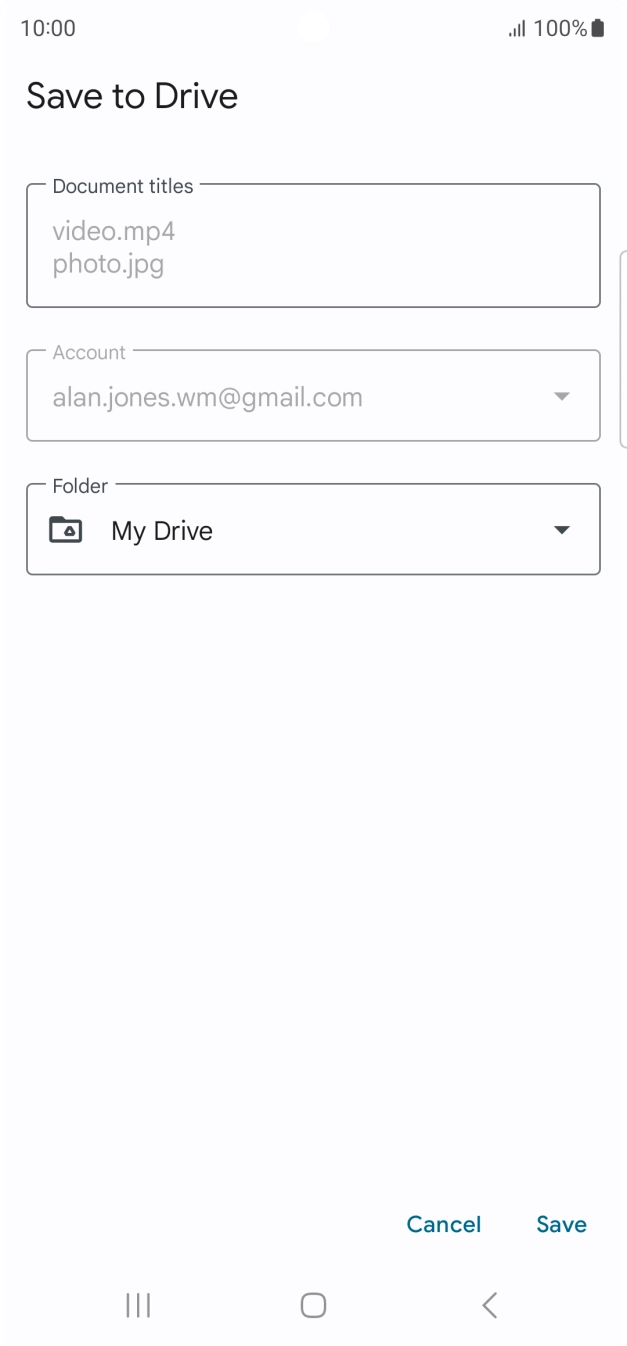The width and height of the screenshot is (627, 1346).
Task: Cancel saving to Drive
Action: tap(444, 1224)
